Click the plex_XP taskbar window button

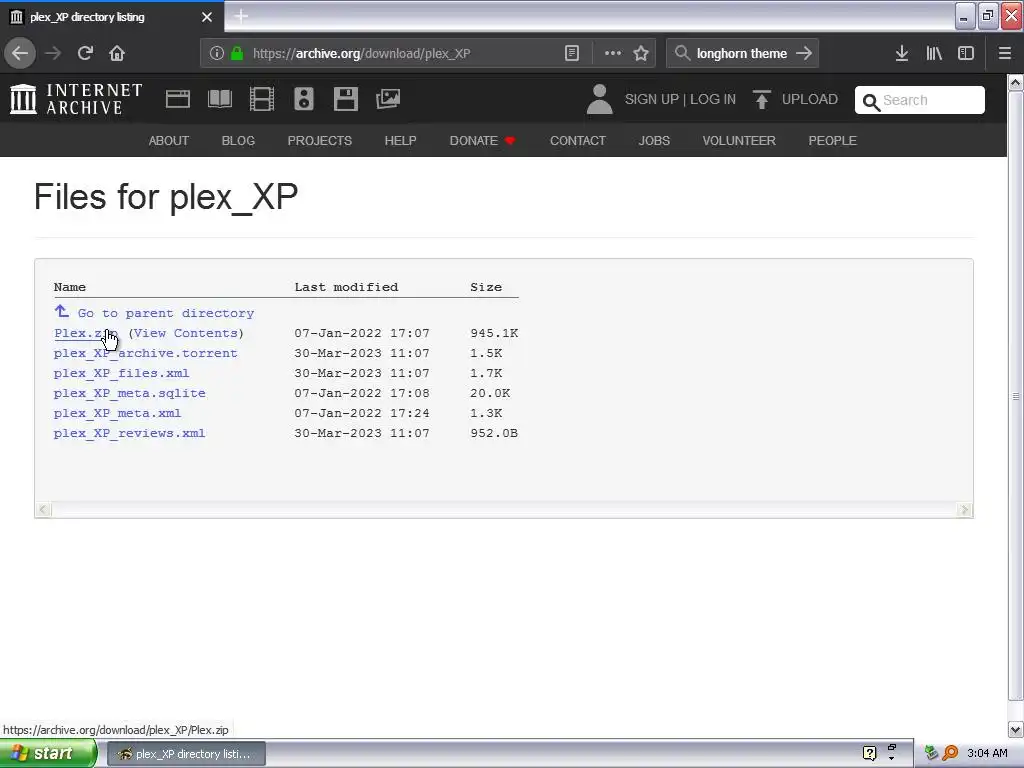[186, 754]
